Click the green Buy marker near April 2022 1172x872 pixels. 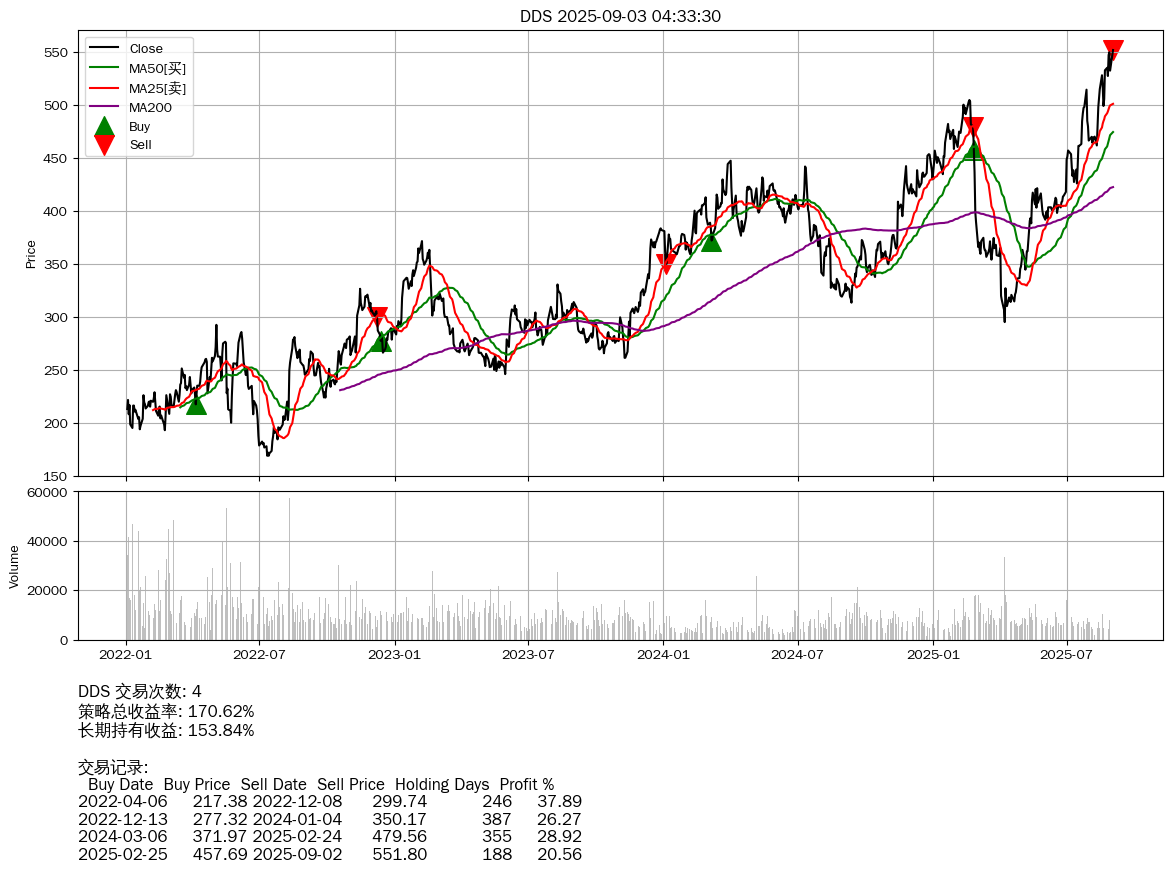pyautogui.click(x=196, y=404)
